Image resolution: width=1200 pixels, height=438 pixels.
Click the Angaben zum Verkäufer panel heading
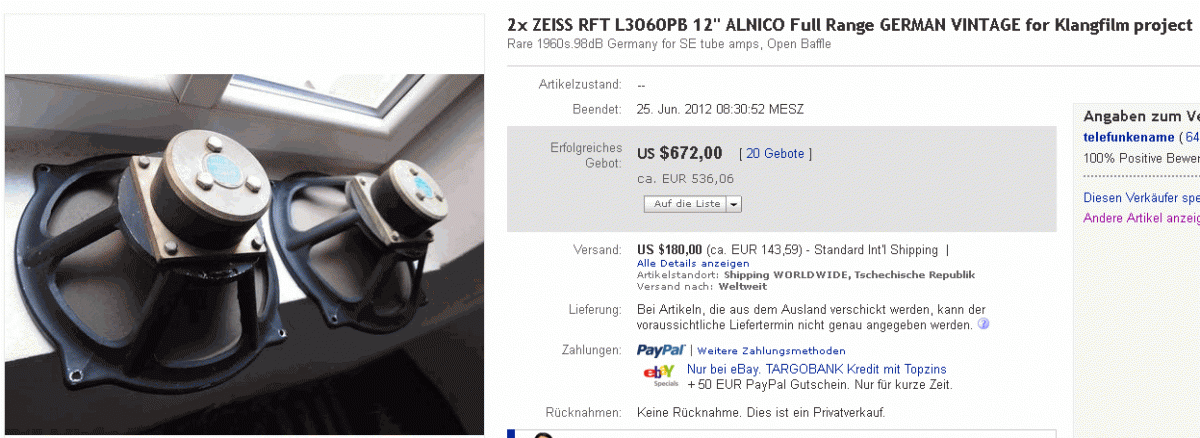[1141, 116]
